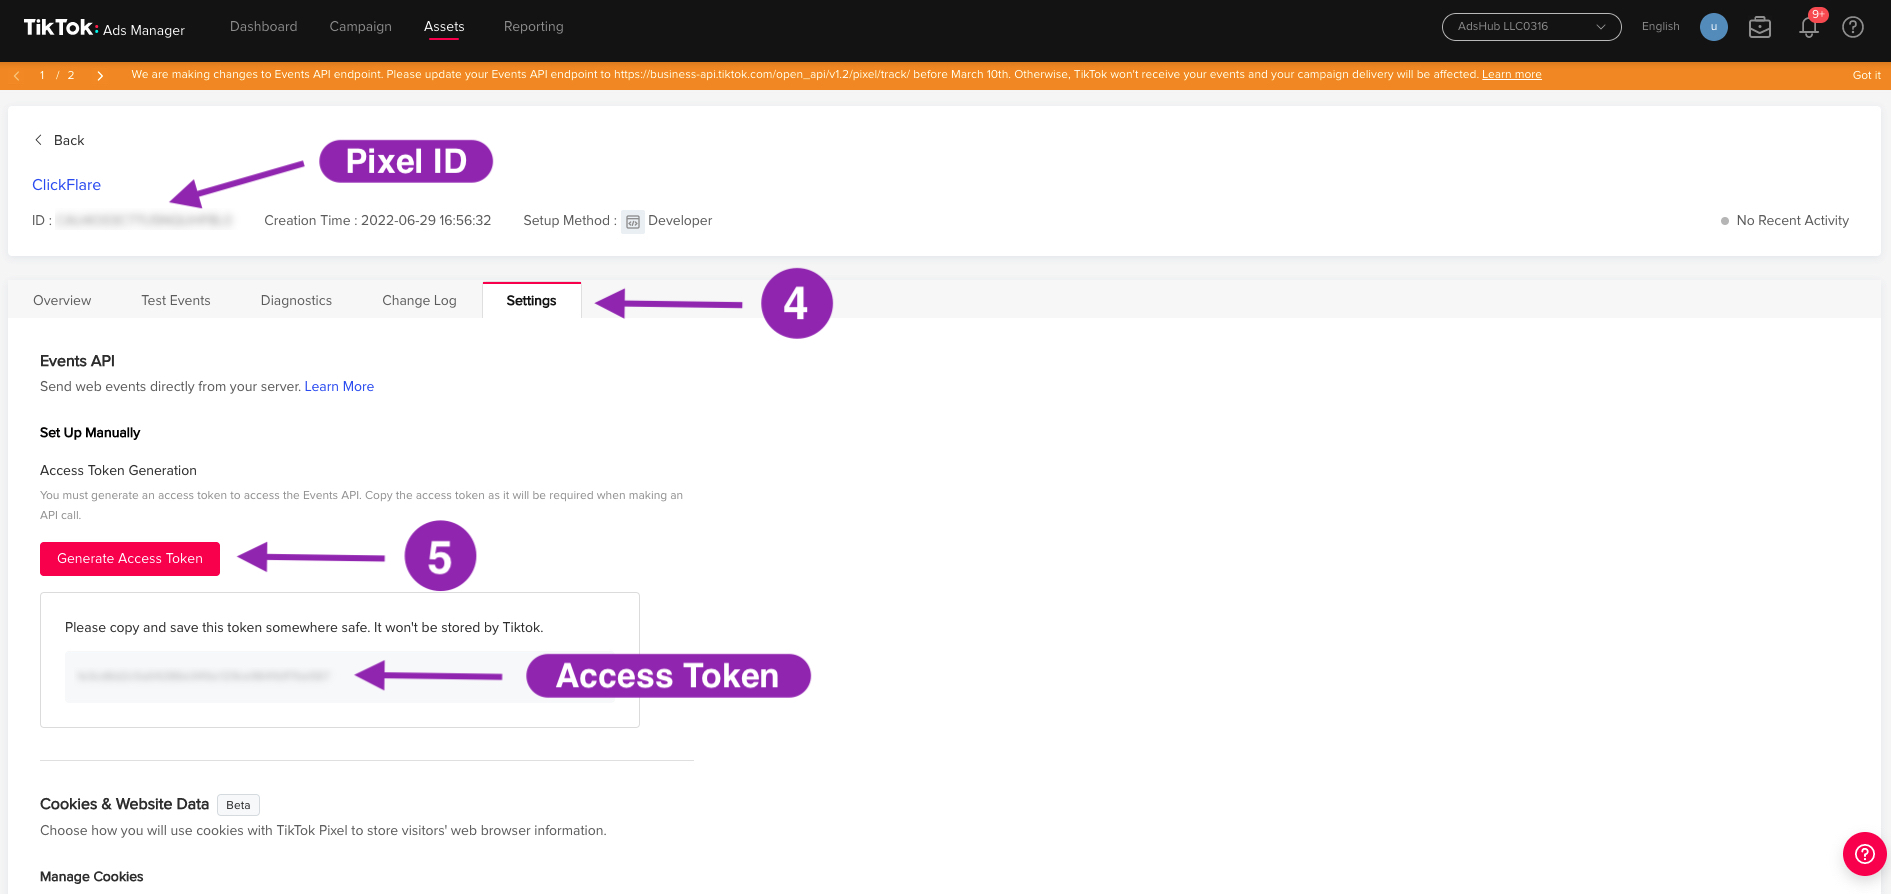Click the blurred access token field
The width and height of the screenshot is (1891, 894).
tap(340, 677)
